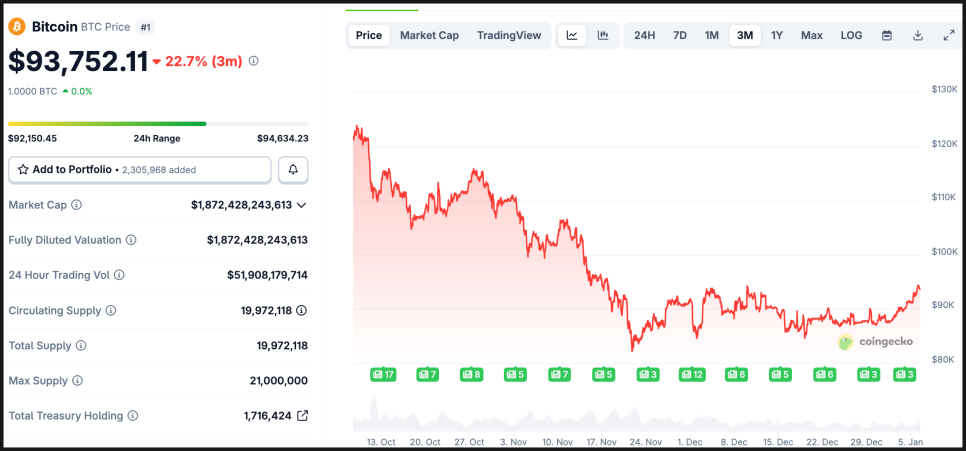Click Add to Portfolio button

click(x=140, y=170)
